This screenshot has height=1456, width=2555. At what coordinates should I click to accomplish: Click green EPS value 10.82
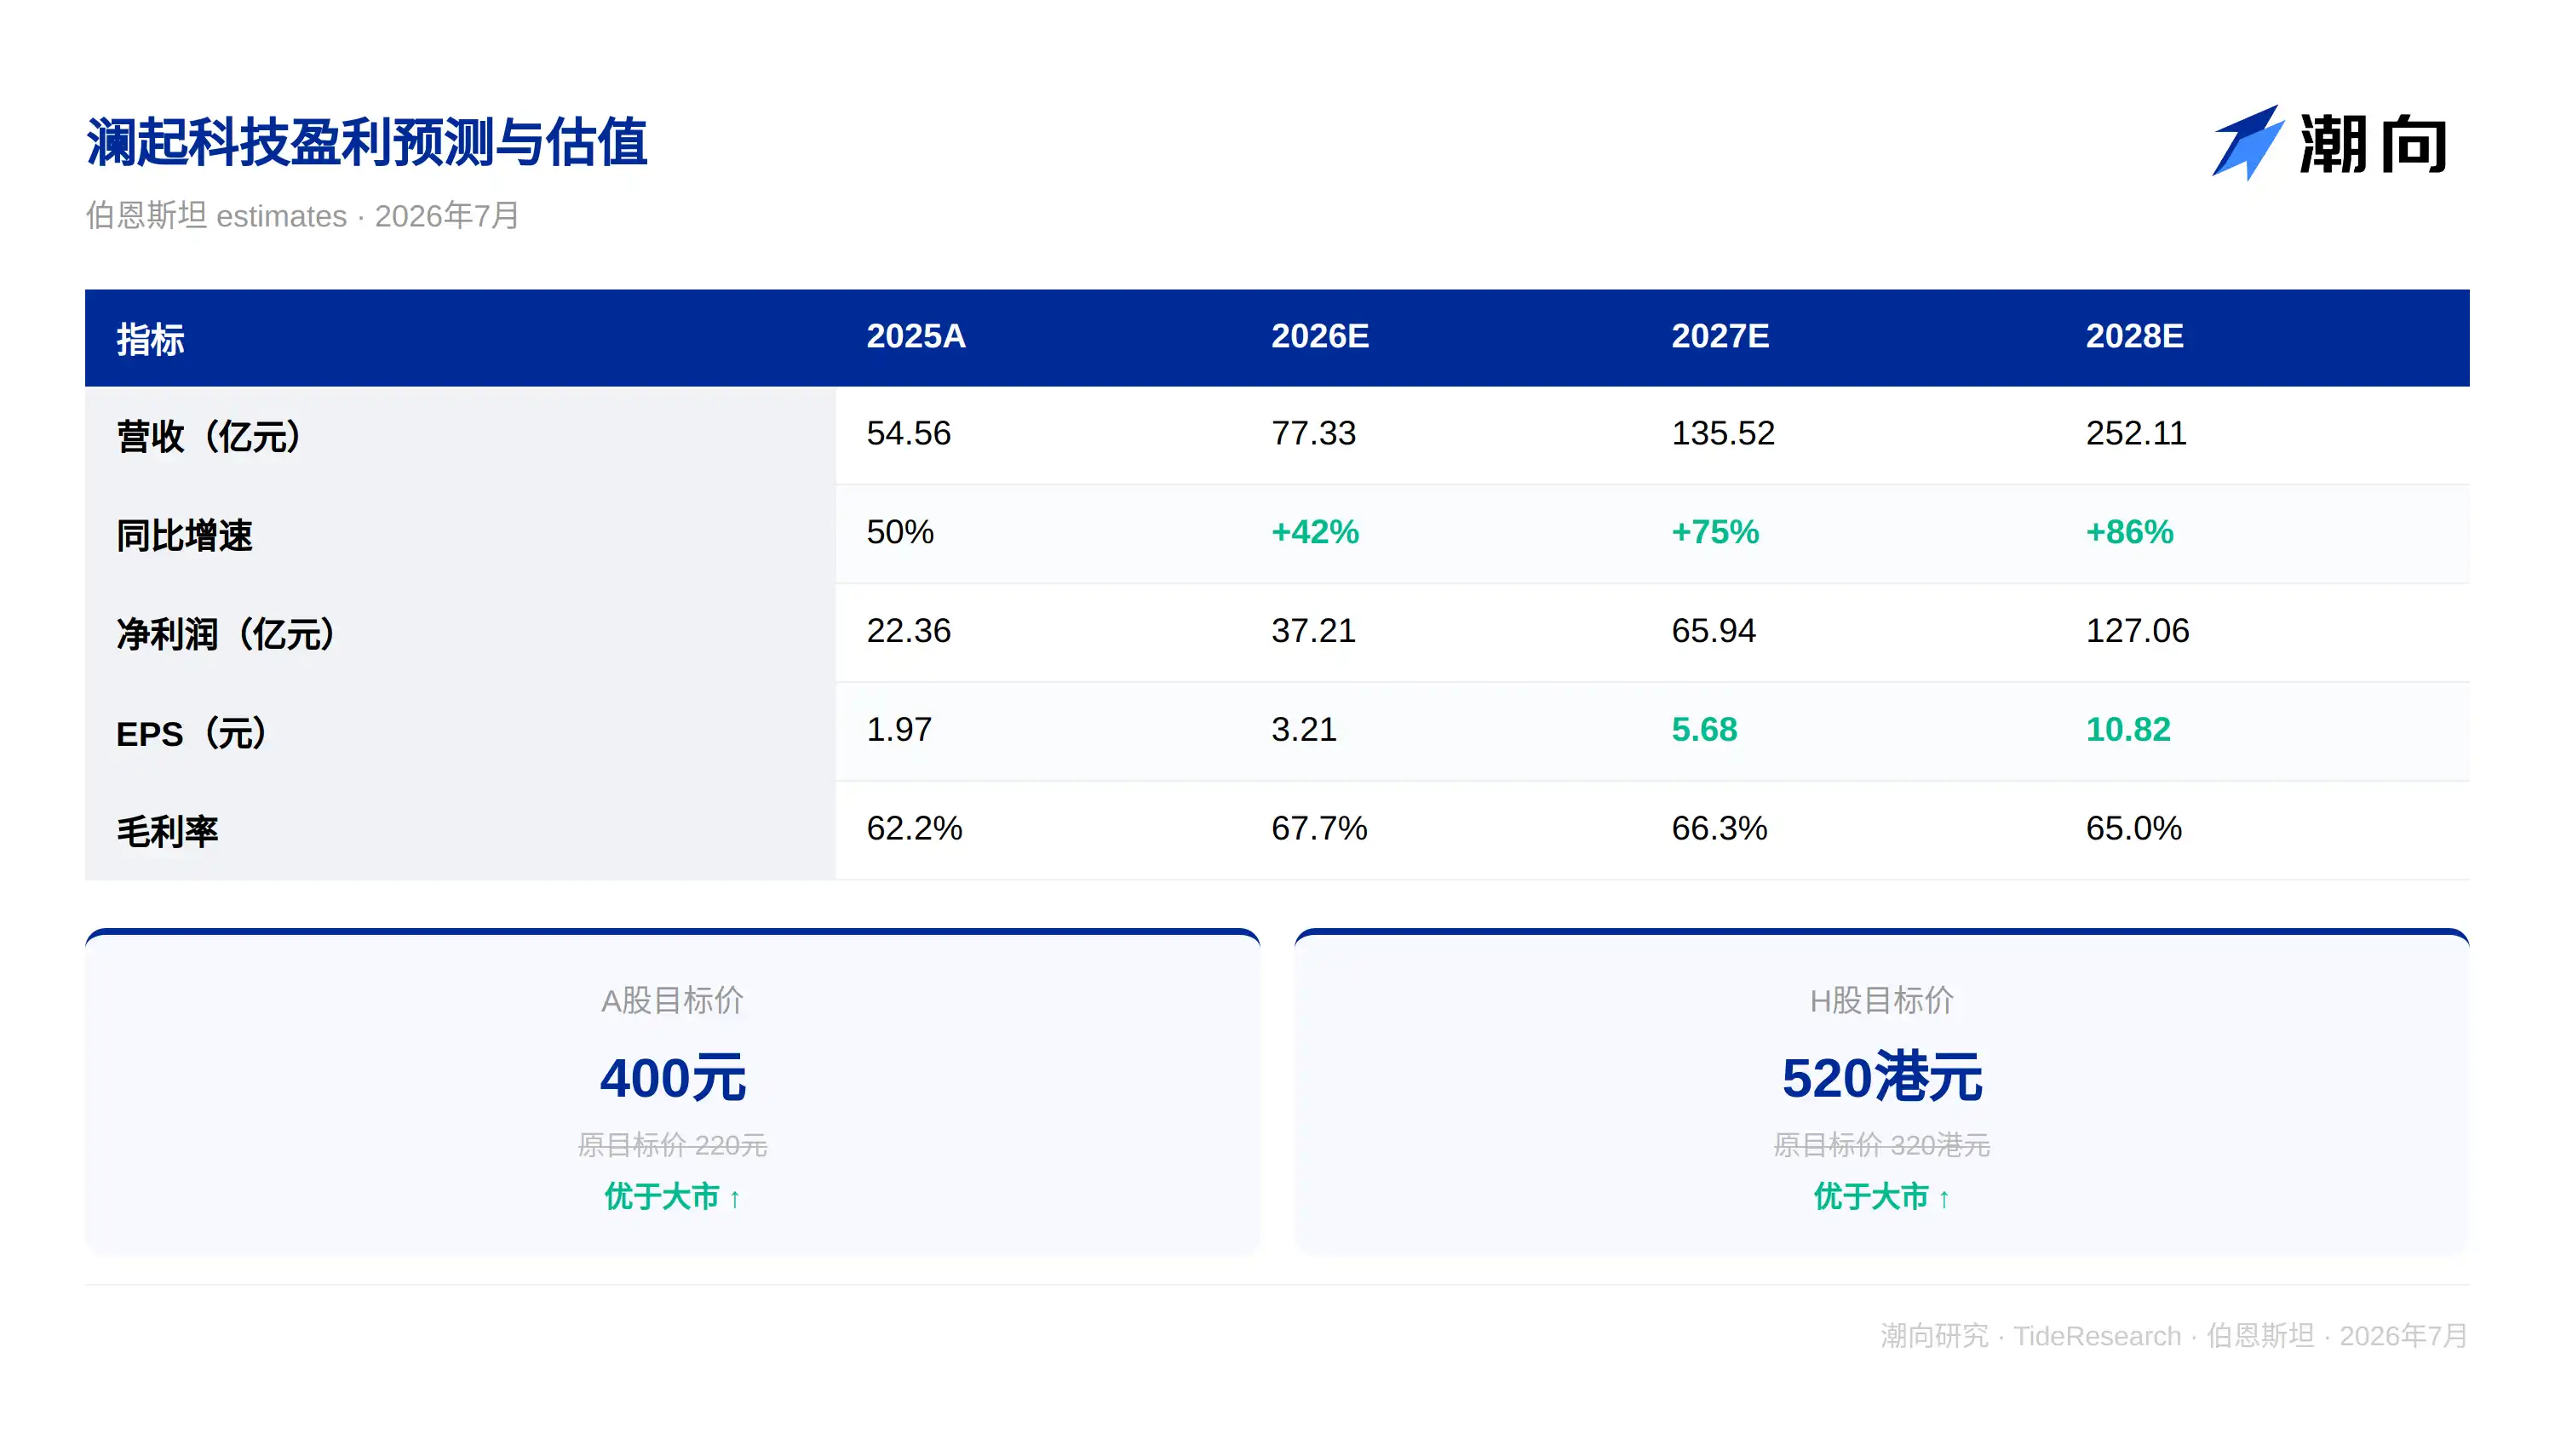tap(2128, 730)
